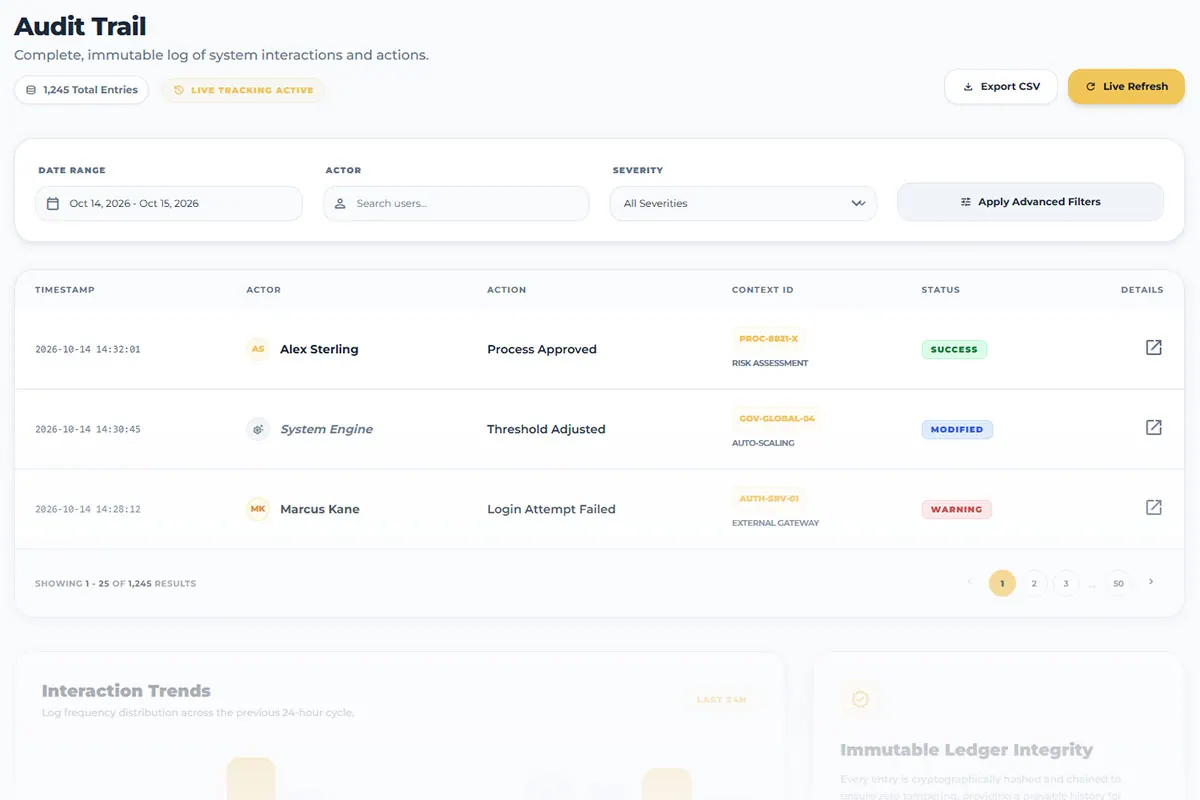1200x800 pixels.
Task: Expand the All Severities dropdown
Action: (x=743, y=203)
